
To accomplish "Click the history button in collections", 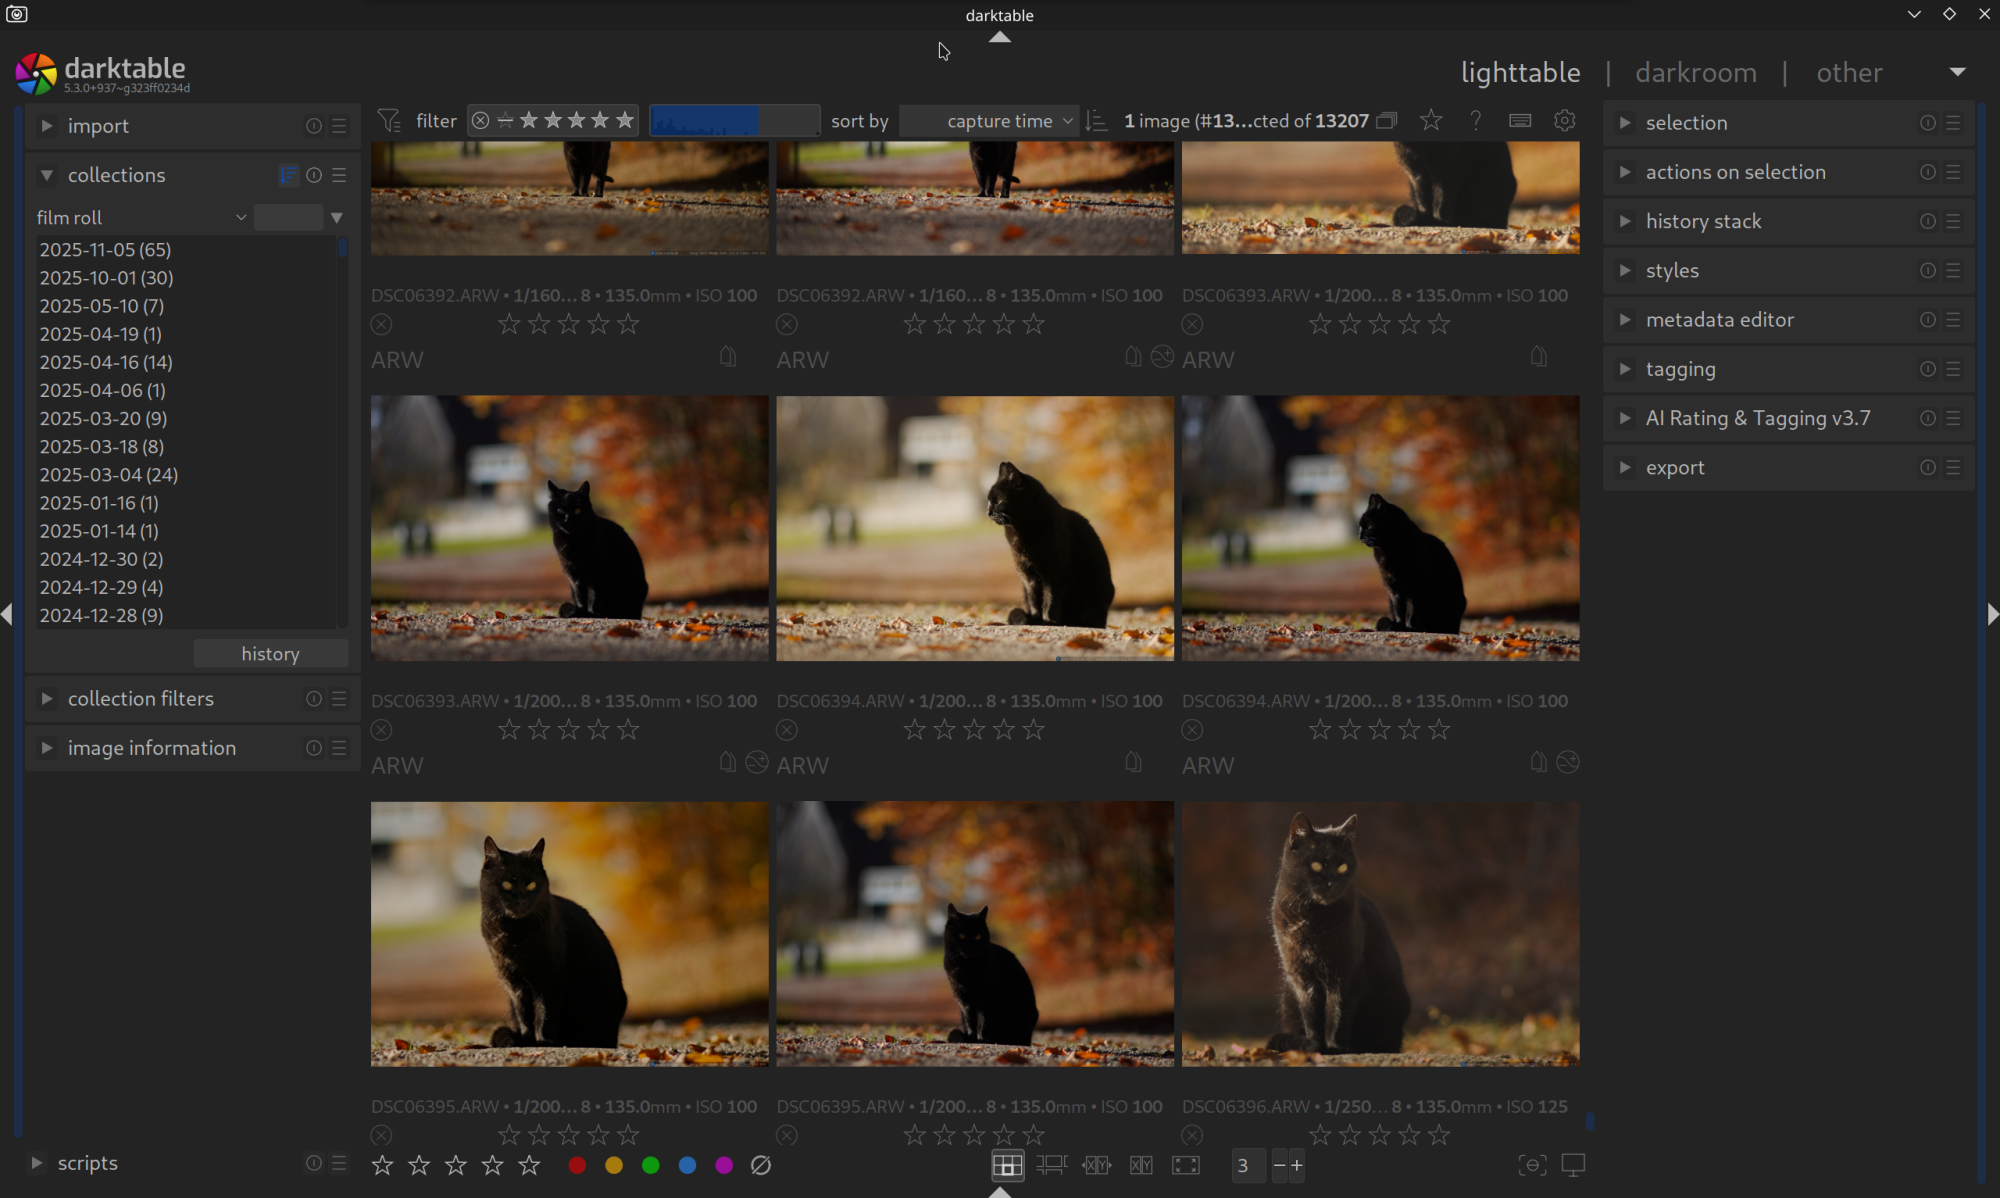I will tap(270, 654).
